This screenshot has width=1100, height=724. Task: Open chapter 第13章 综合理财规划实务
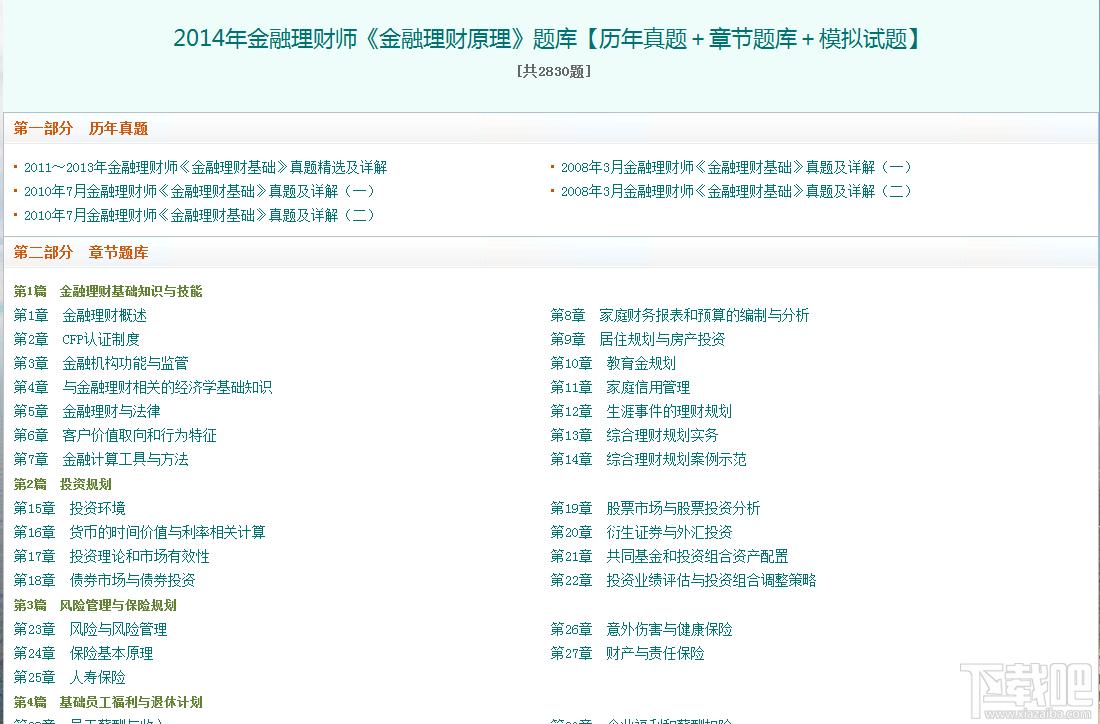coord(634,436)
